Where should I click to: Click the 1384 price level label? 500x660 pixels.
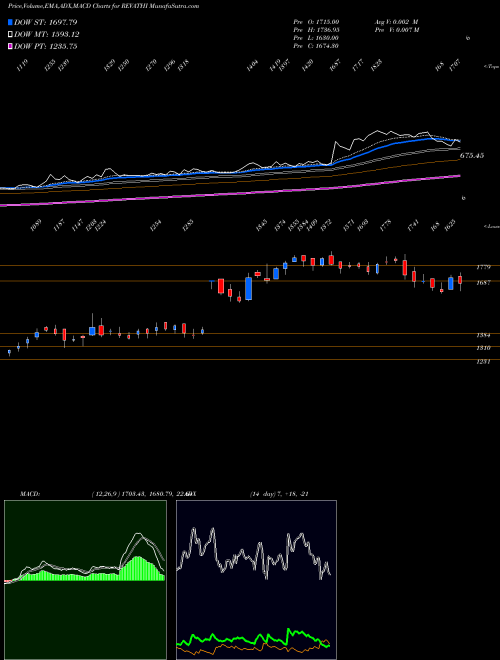click(x=483, y=335)
